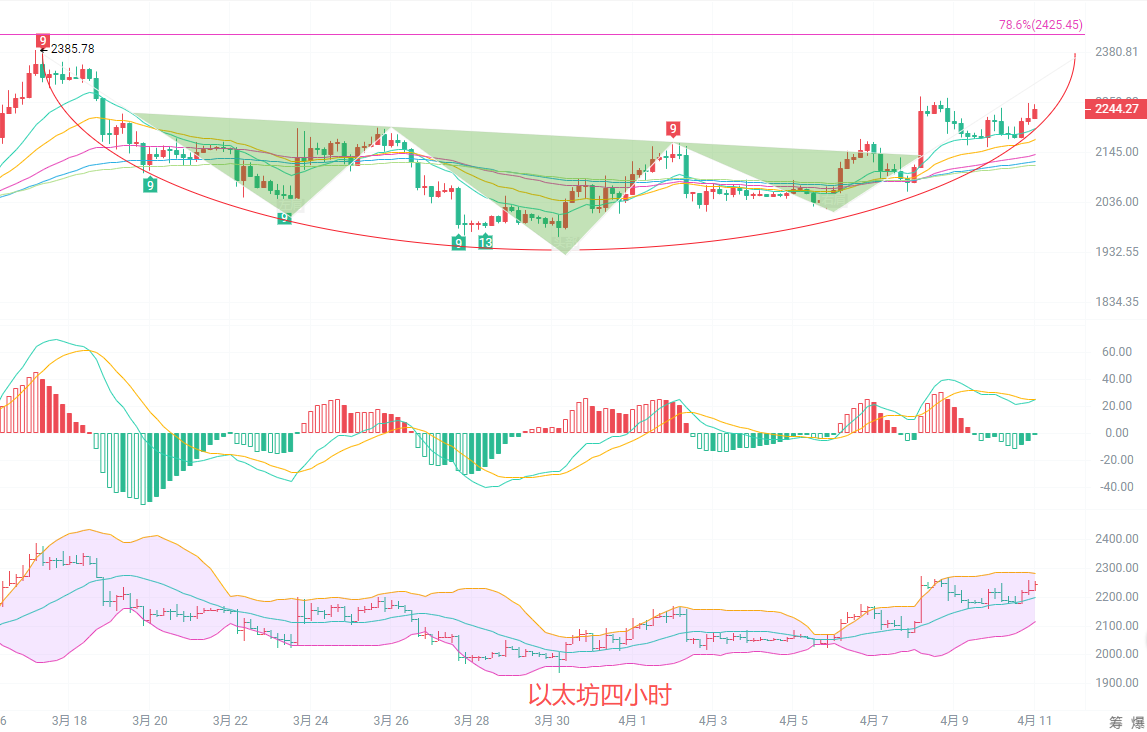Viewport: 1147px width, 732px height.
Task: Click the 筹 icon at bottom right
Action: click(1116, 722)
